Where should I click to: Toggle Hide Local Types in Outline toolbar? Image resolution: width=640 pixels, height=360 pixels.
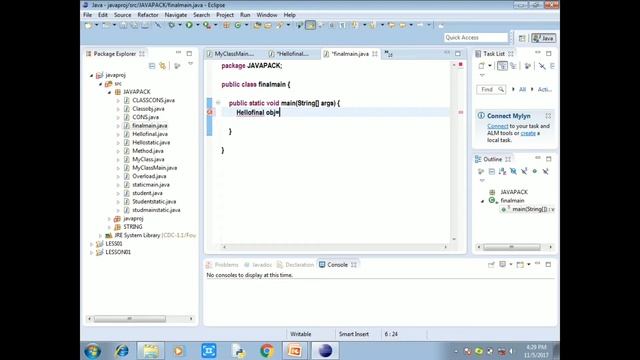coord(545,171)
